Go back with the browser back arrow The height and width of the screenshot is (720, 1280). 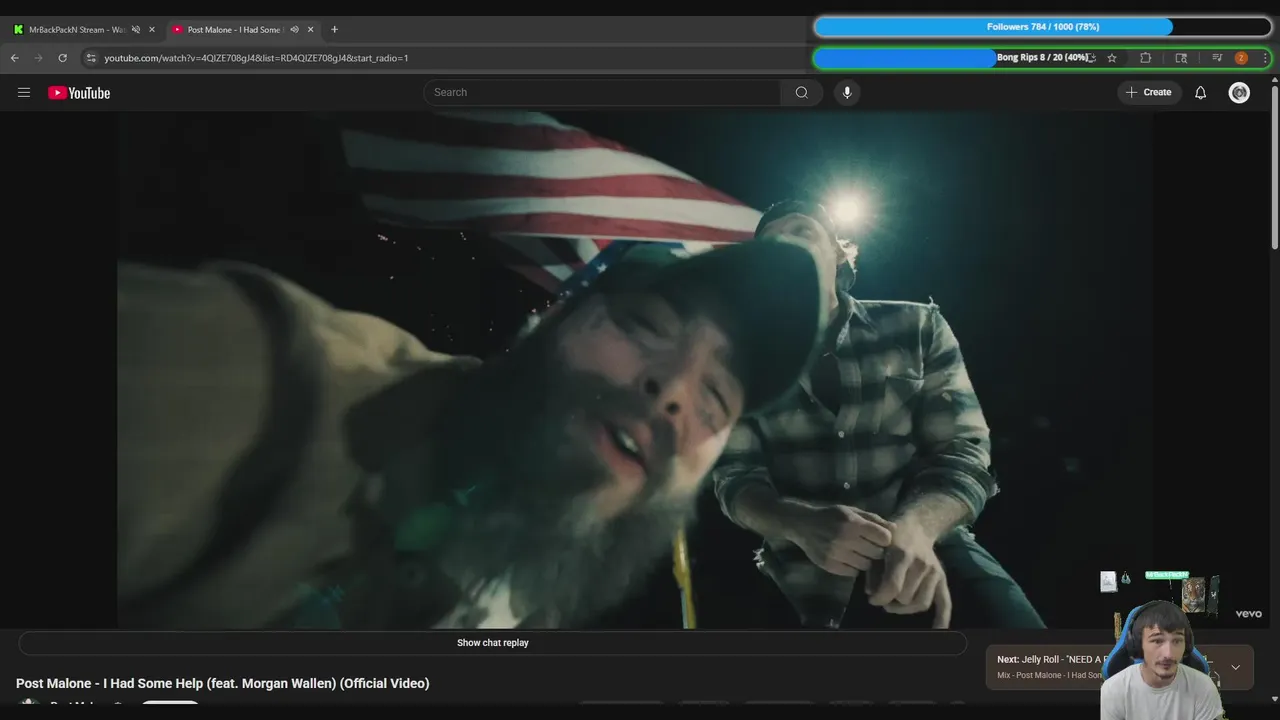14,58
